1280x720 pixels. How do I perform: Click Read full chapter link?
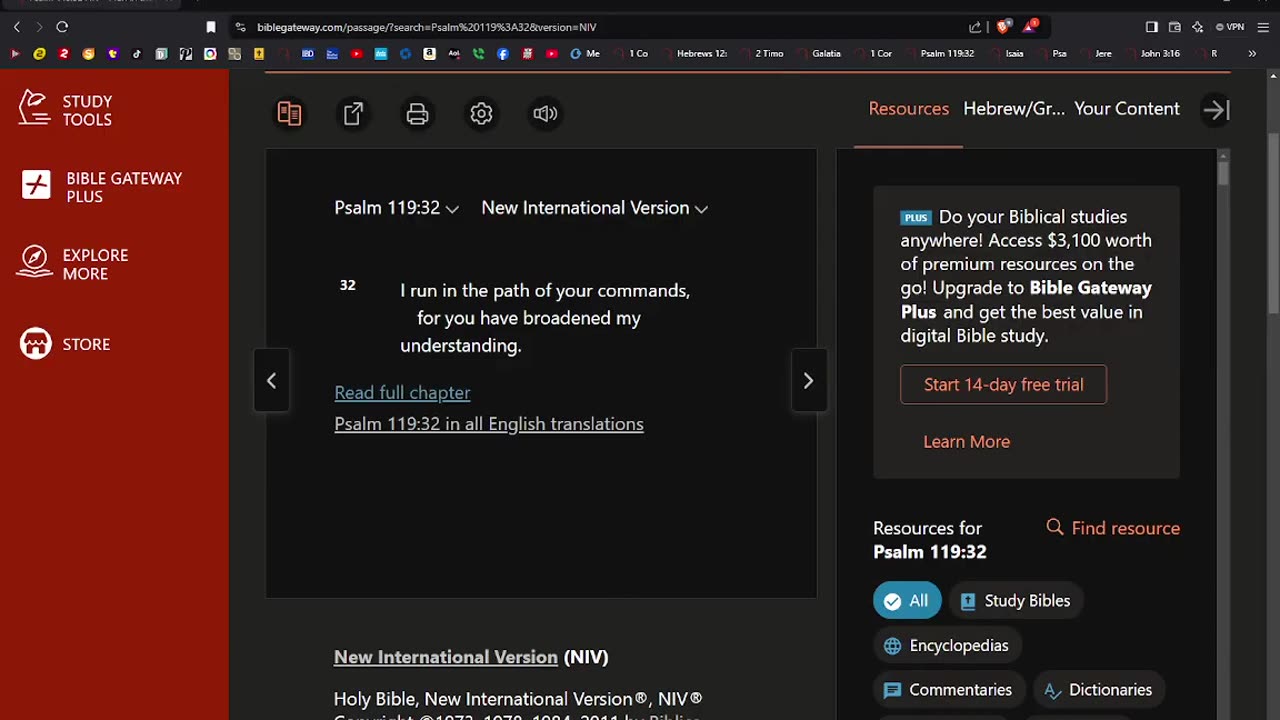402,393
